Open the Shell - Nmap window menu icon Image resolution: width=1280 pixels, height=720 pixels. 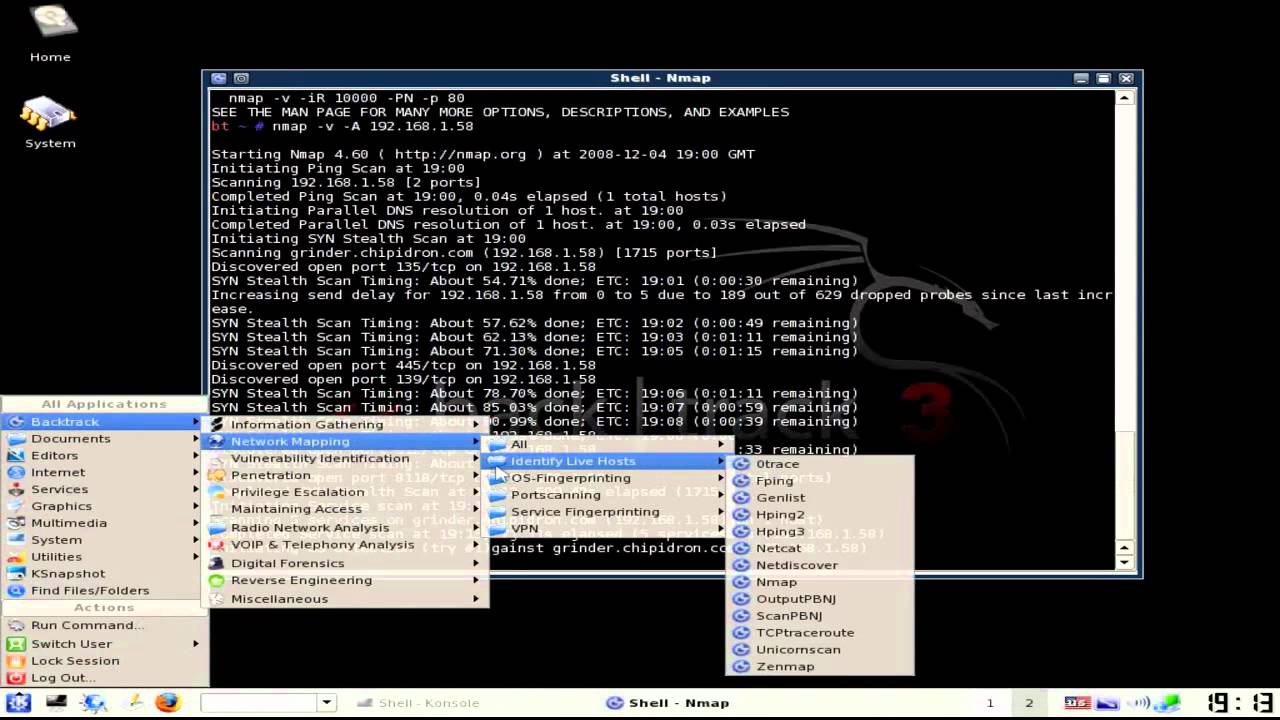(218, 78)
